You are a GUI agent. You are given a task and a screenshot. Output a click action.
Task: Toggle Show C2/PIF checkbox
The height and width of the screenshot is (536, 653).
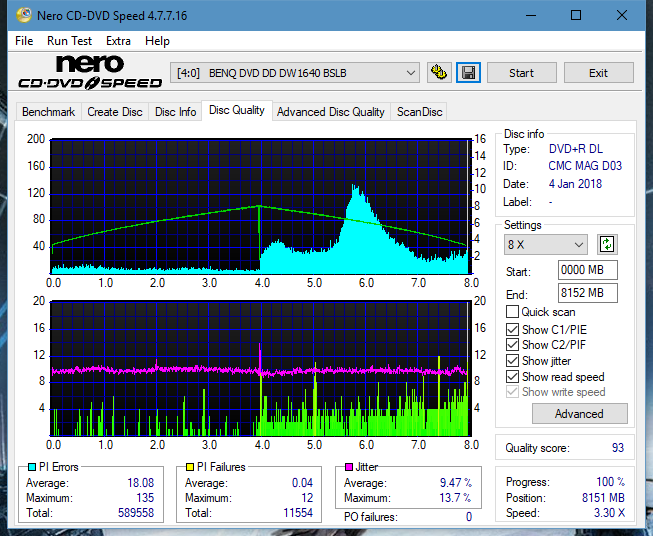pyautogui.click(x=512, y=345)
